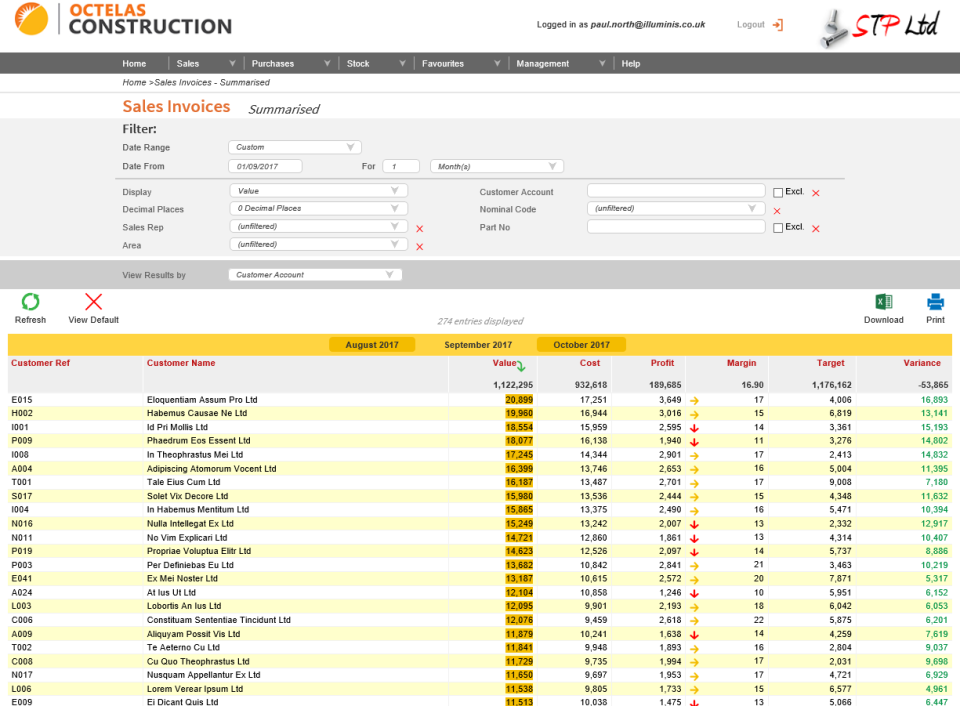
Task: Click the Print printer icon
Action: click(935, 301)
